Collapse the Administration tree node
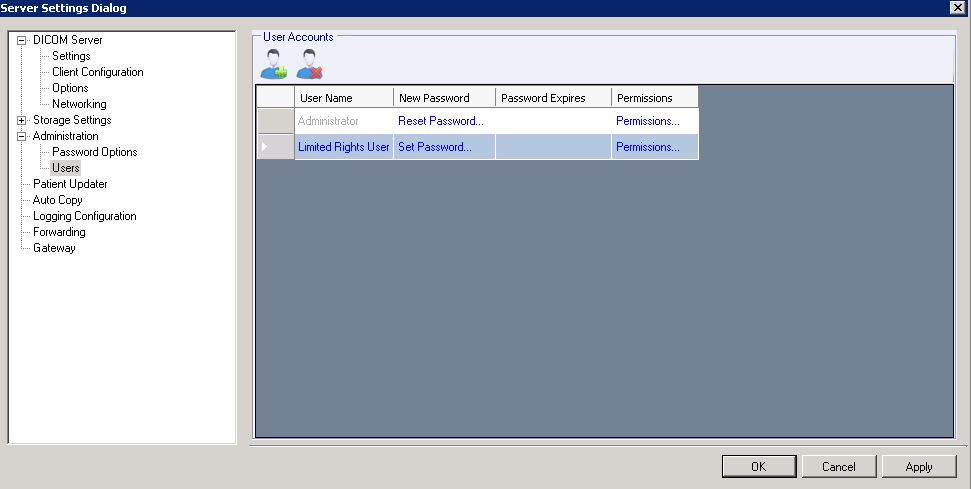971x489 pixels. click(22, 136)
